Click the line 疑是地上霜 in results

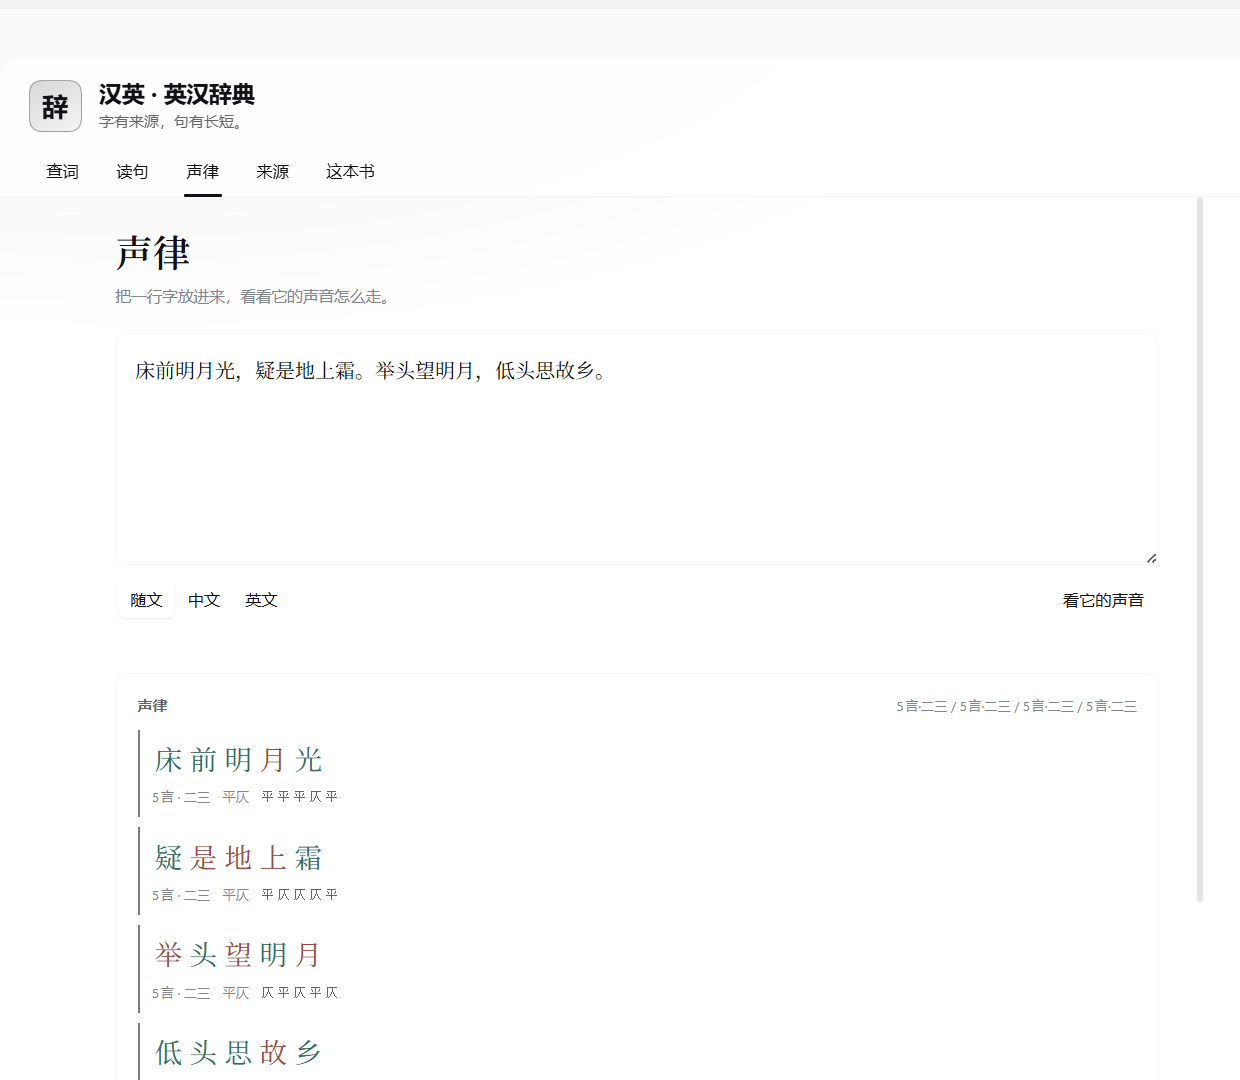(238, 858)
